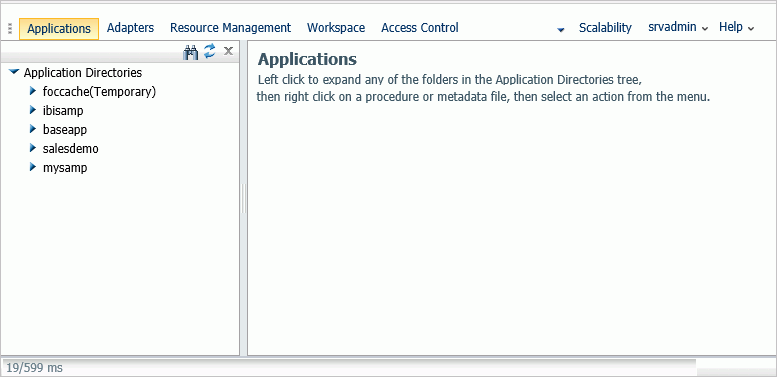Click the 19/599 ms status text

tap(35, 368)
